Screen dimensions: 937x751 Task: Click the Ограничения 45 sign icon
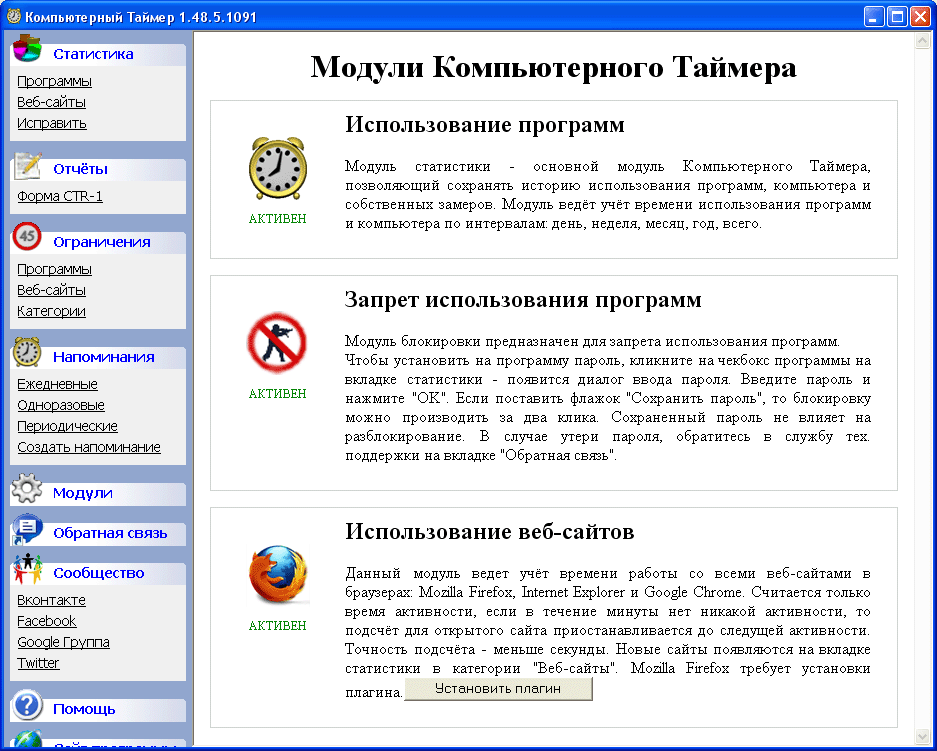pos(27,238)
